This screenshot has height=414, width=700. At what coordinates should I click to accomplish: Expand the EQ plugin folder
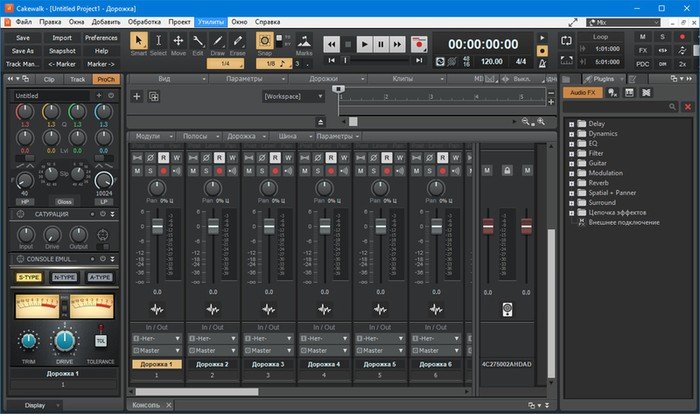pos(571,144)
